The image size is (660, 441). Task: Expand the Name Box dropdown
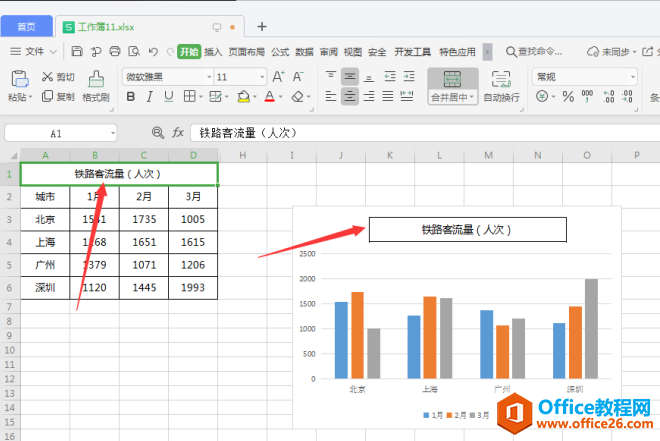click(x=112, y=133)
